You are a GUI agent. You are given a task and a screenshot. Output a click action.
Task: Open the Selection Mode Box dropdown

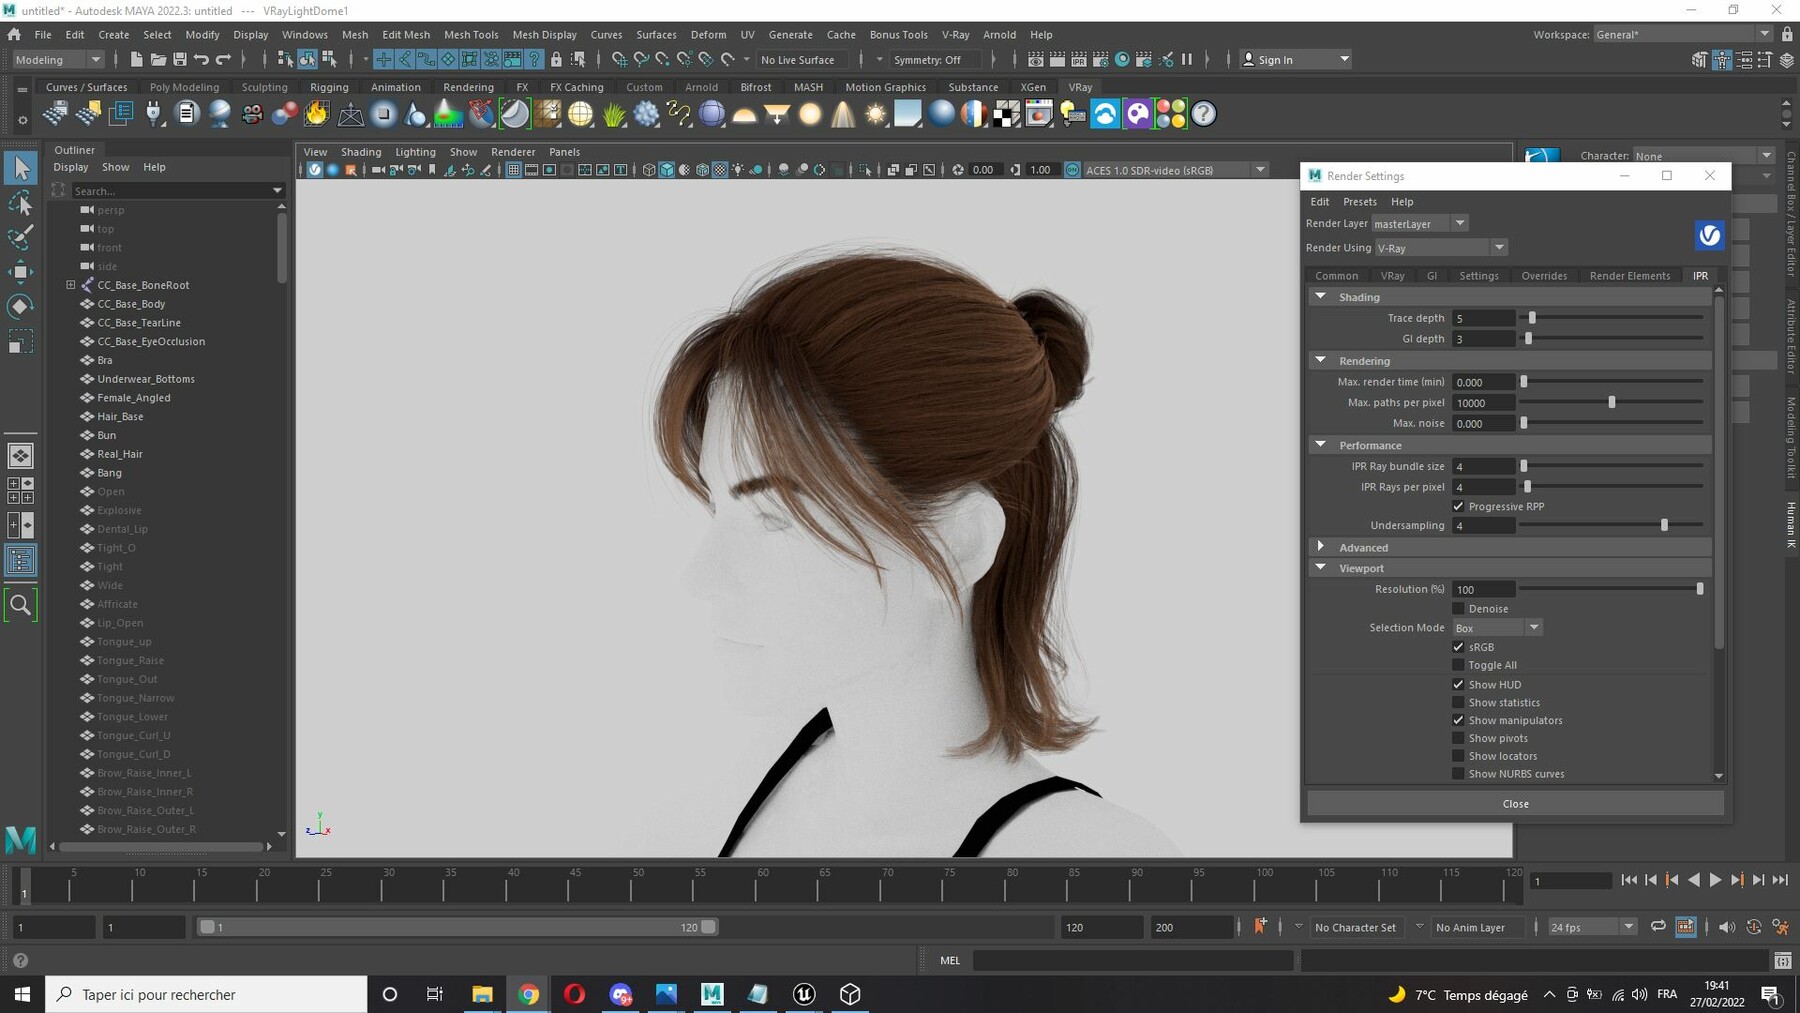tap(1497, 628)
